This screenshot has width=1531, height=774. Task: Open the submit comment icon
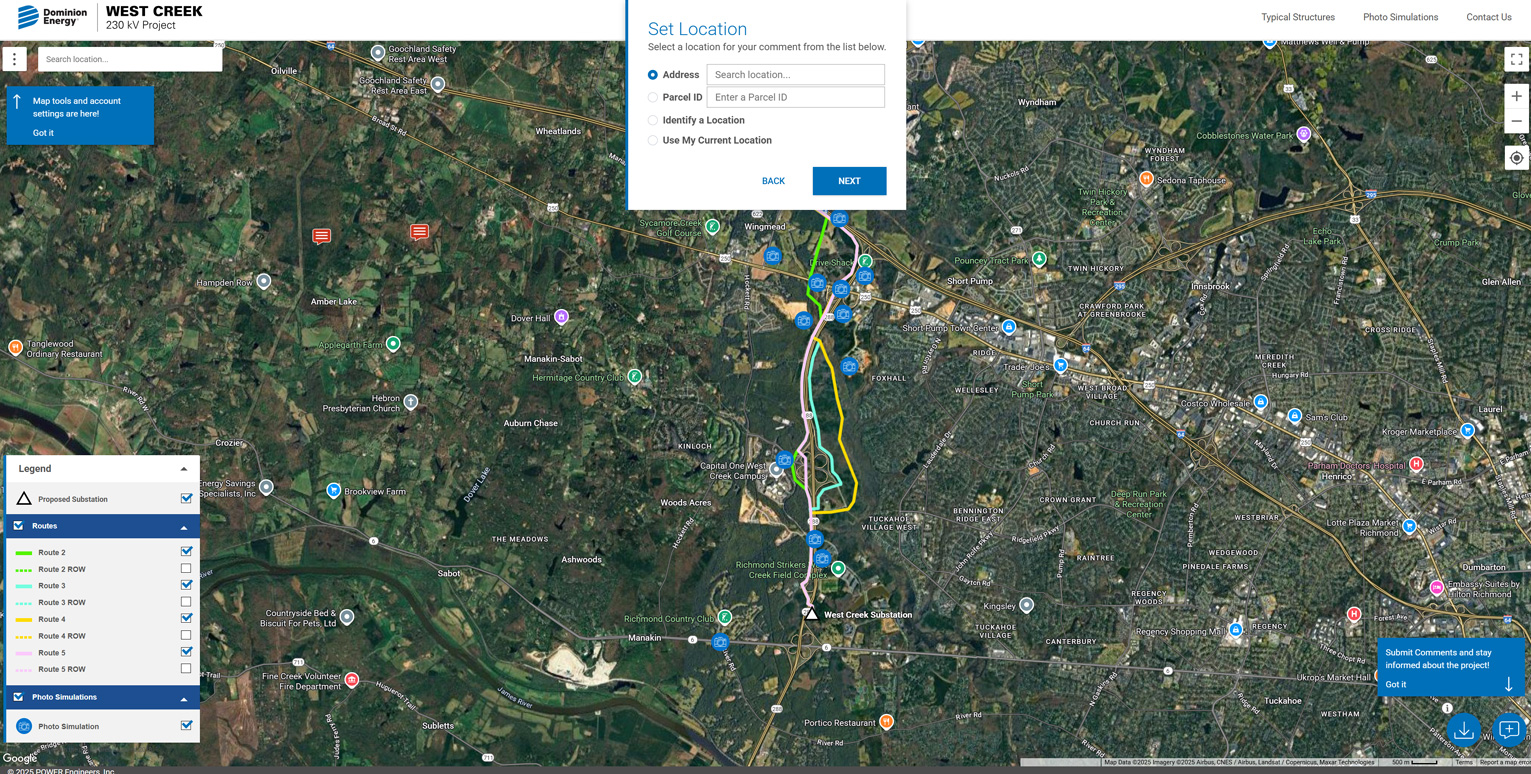tap(1509, 730)
